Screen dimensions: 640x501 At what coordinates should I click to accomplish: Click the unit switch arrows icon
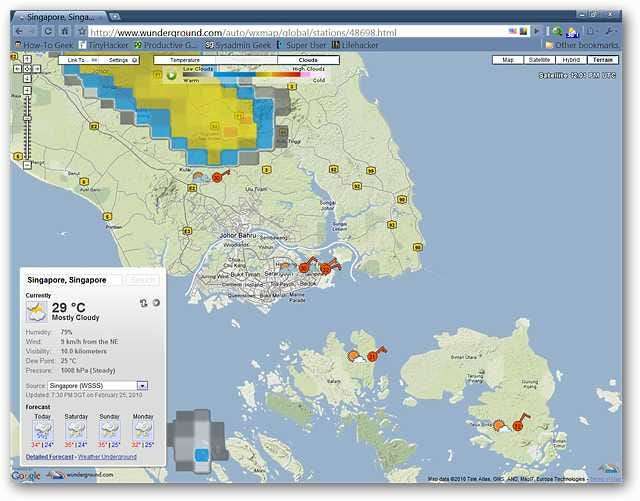(x=143, y=302)
